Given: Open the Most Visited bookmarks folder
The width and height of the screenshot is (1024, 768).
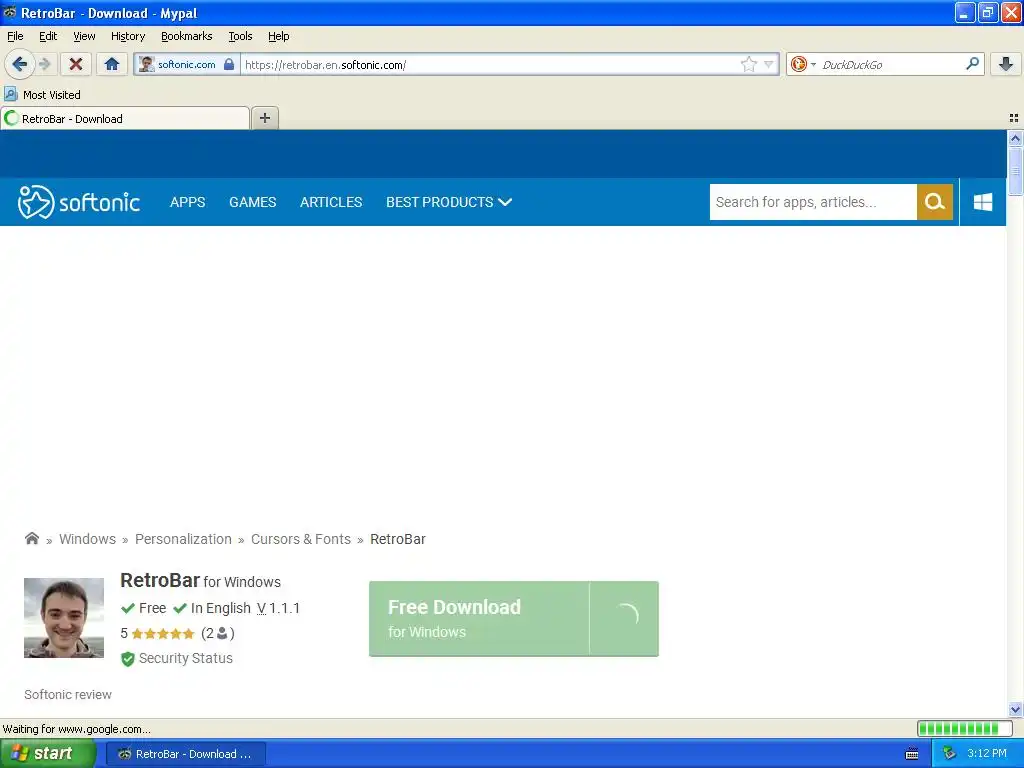Looking at the screenshot, I should coord(43,95).
